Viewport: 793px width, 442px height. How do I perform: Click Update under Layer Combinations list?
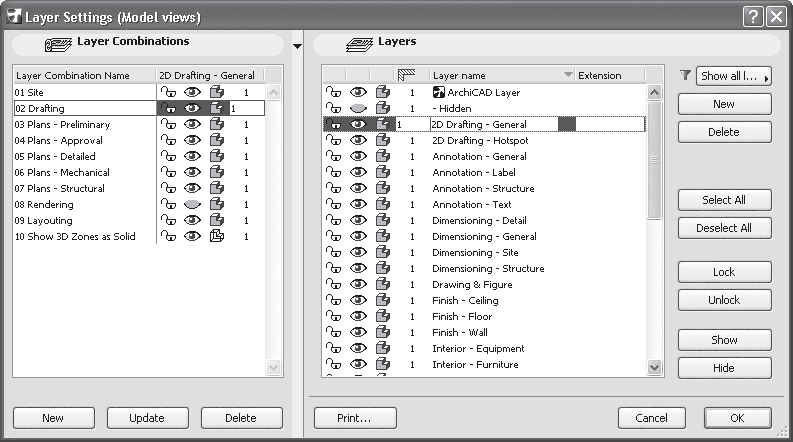tap(148, 417)
